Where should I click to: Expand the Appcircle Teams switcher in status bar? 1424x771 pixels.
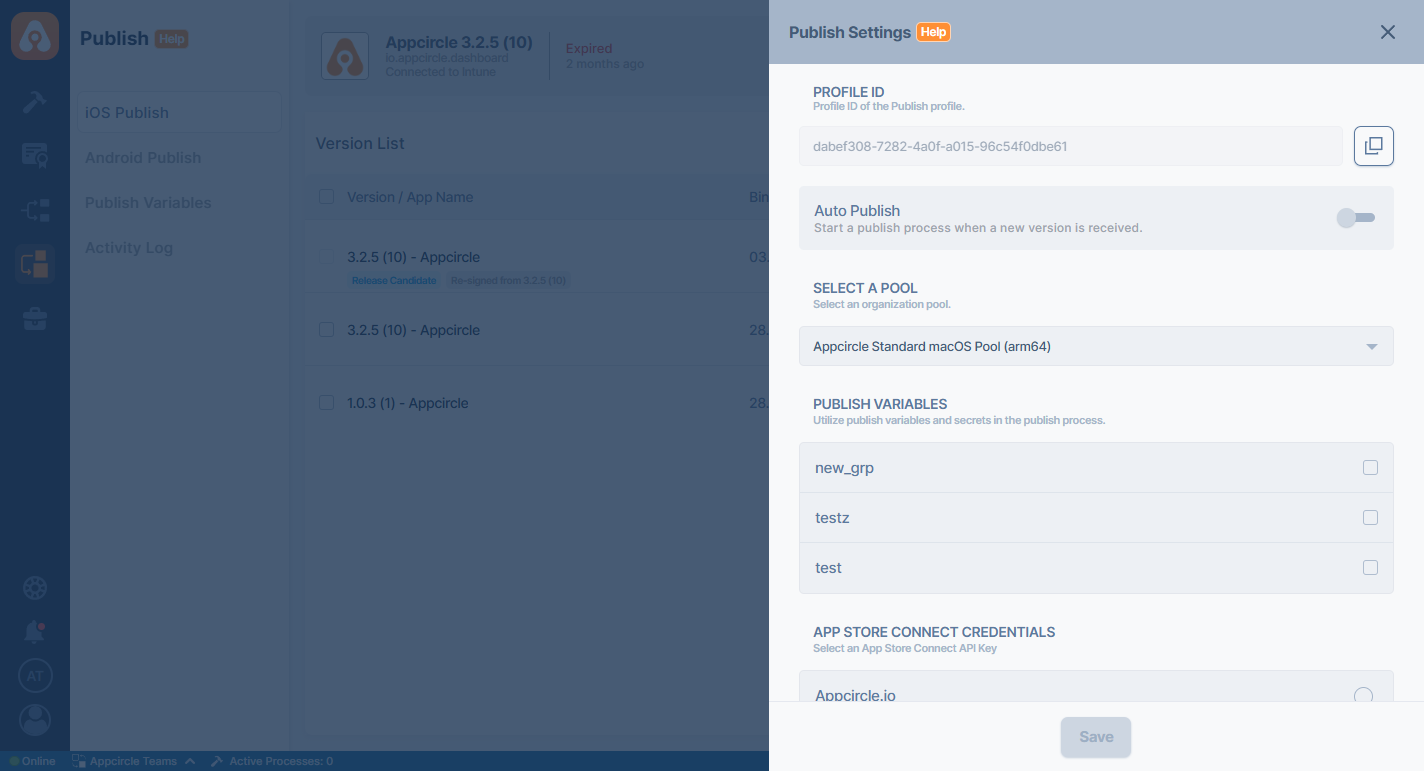tap(134, 760)
